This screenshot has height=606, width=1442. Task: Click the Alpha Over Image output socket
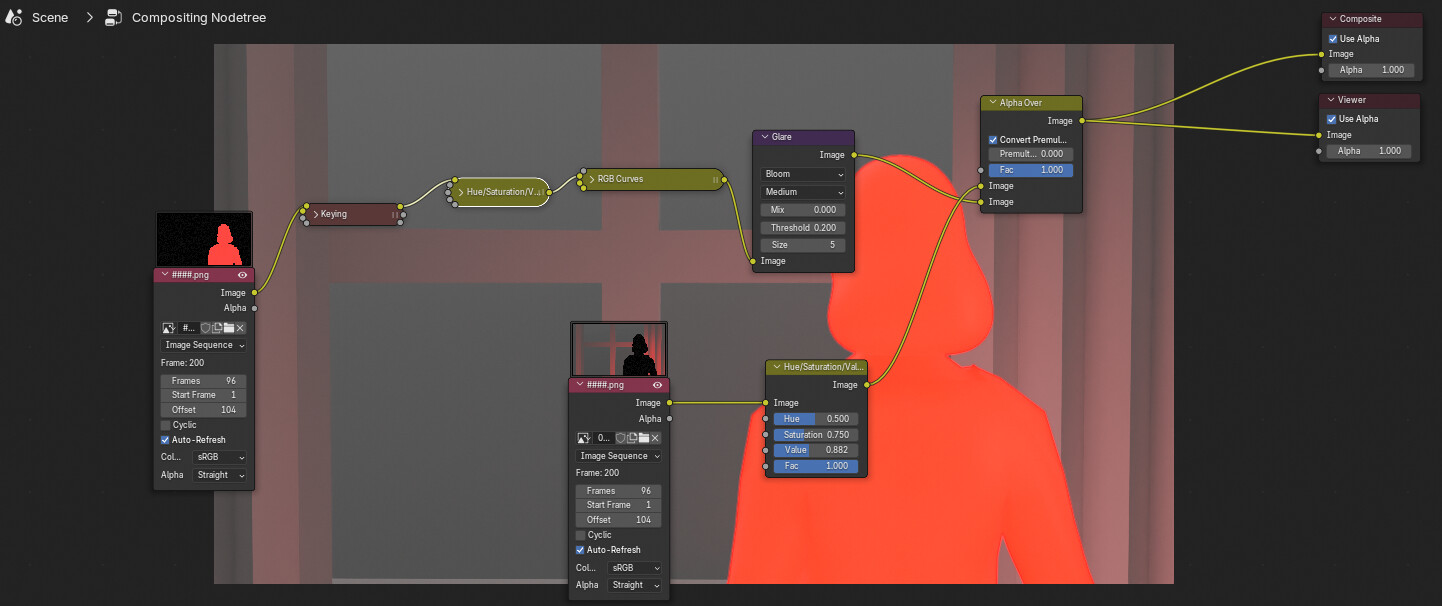[1082, 121]
